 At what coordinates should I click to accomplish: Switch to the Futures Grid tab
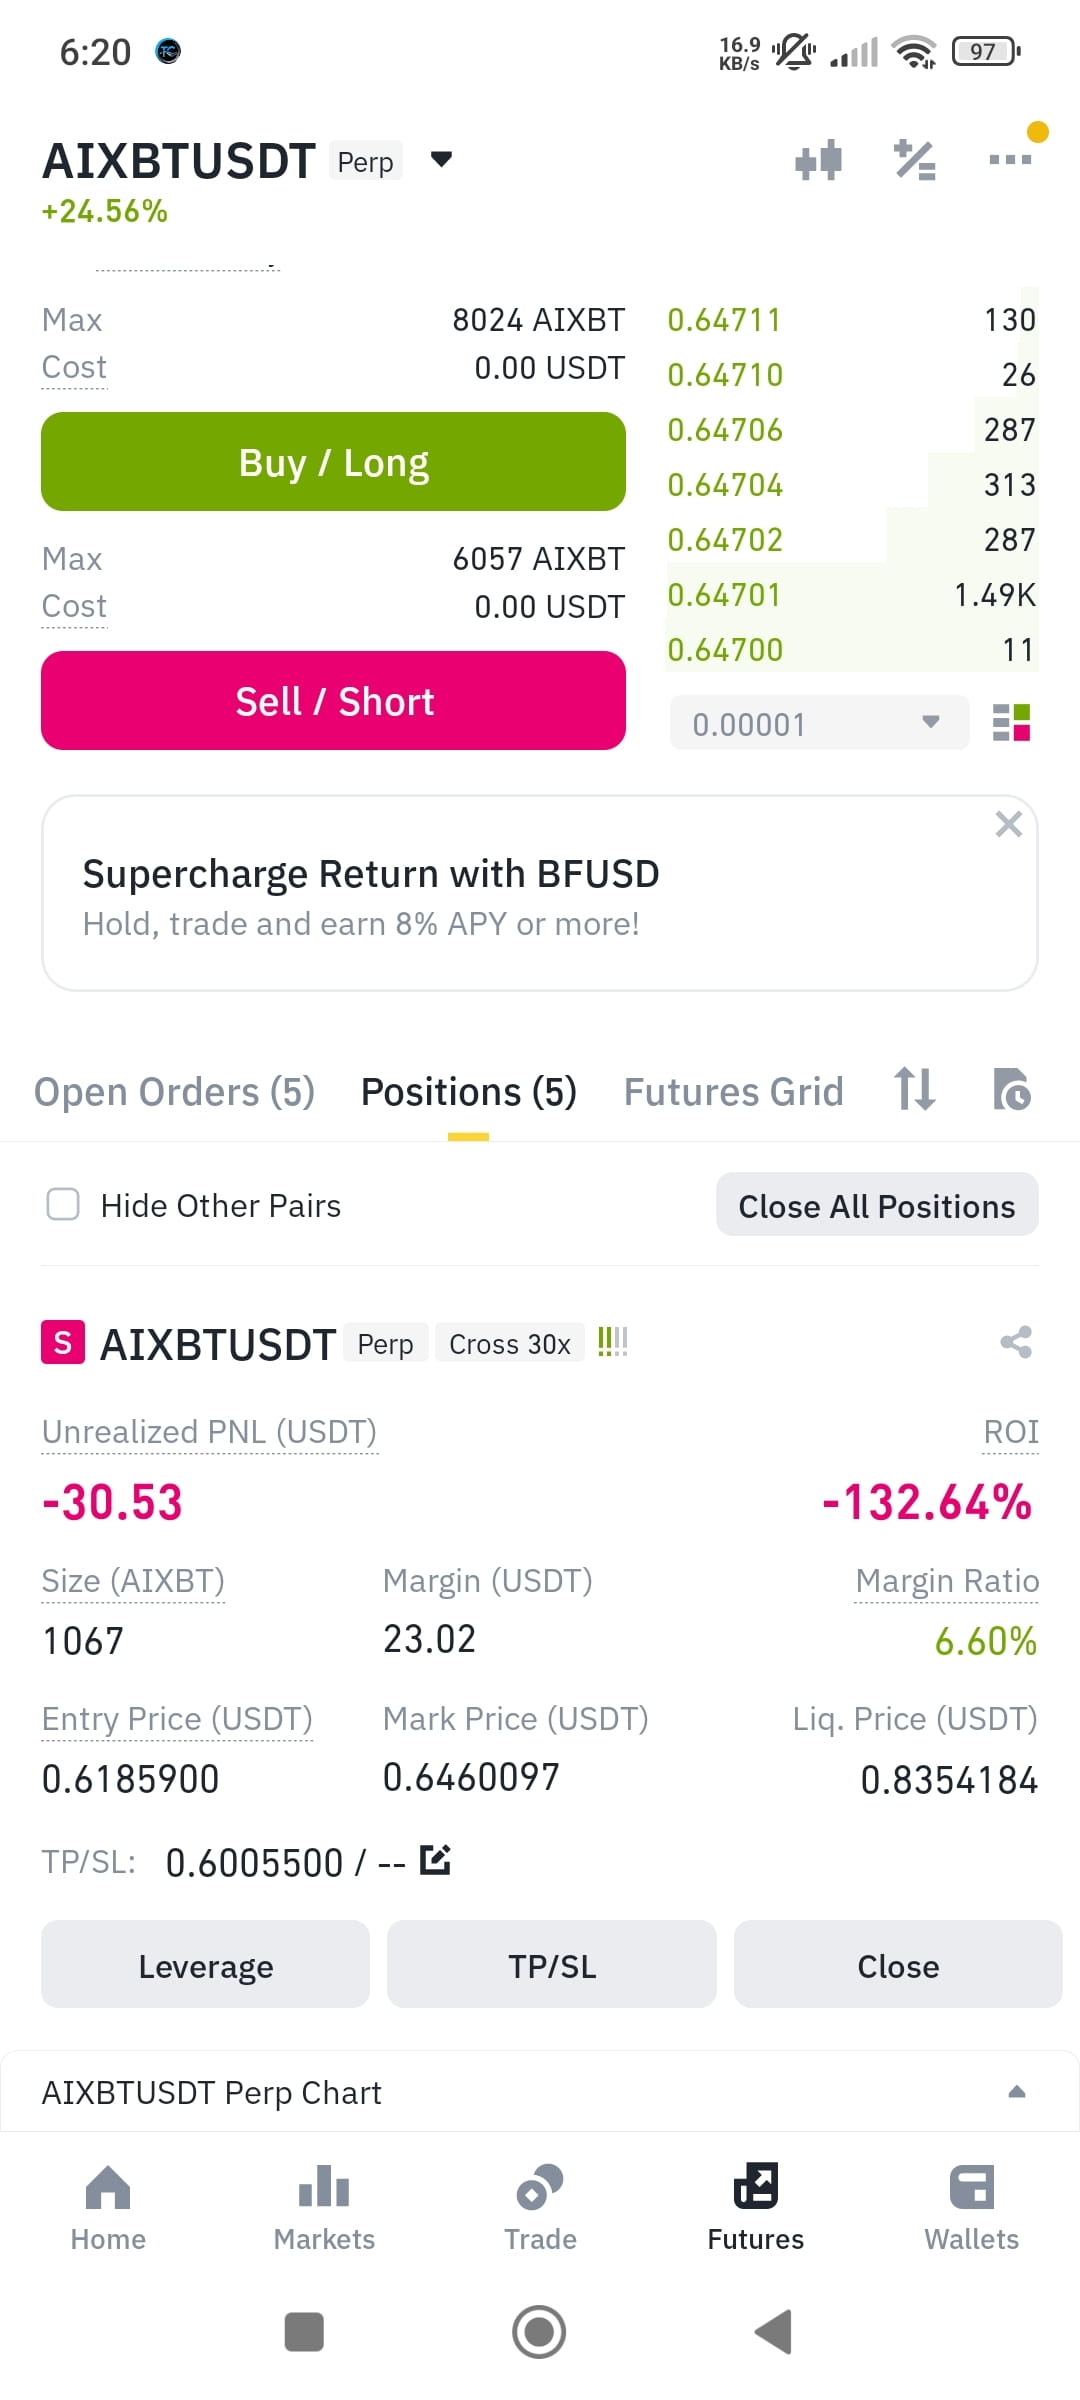[733, 1091]
